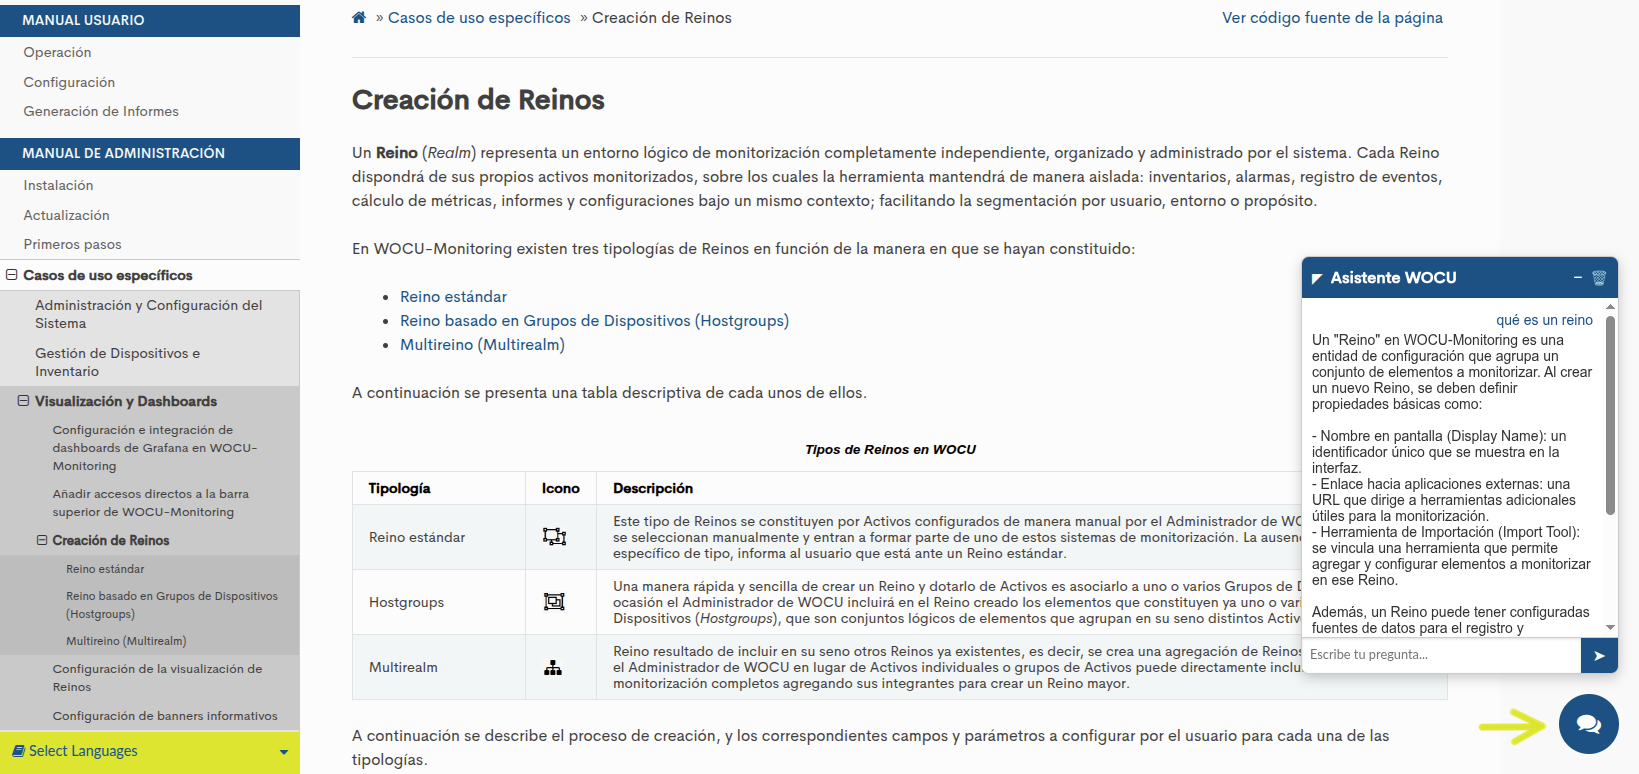Viewport: 1639px width, 774px height.
Task: Open Configuración in the user manual sidebar
Action: pos(69,82)
